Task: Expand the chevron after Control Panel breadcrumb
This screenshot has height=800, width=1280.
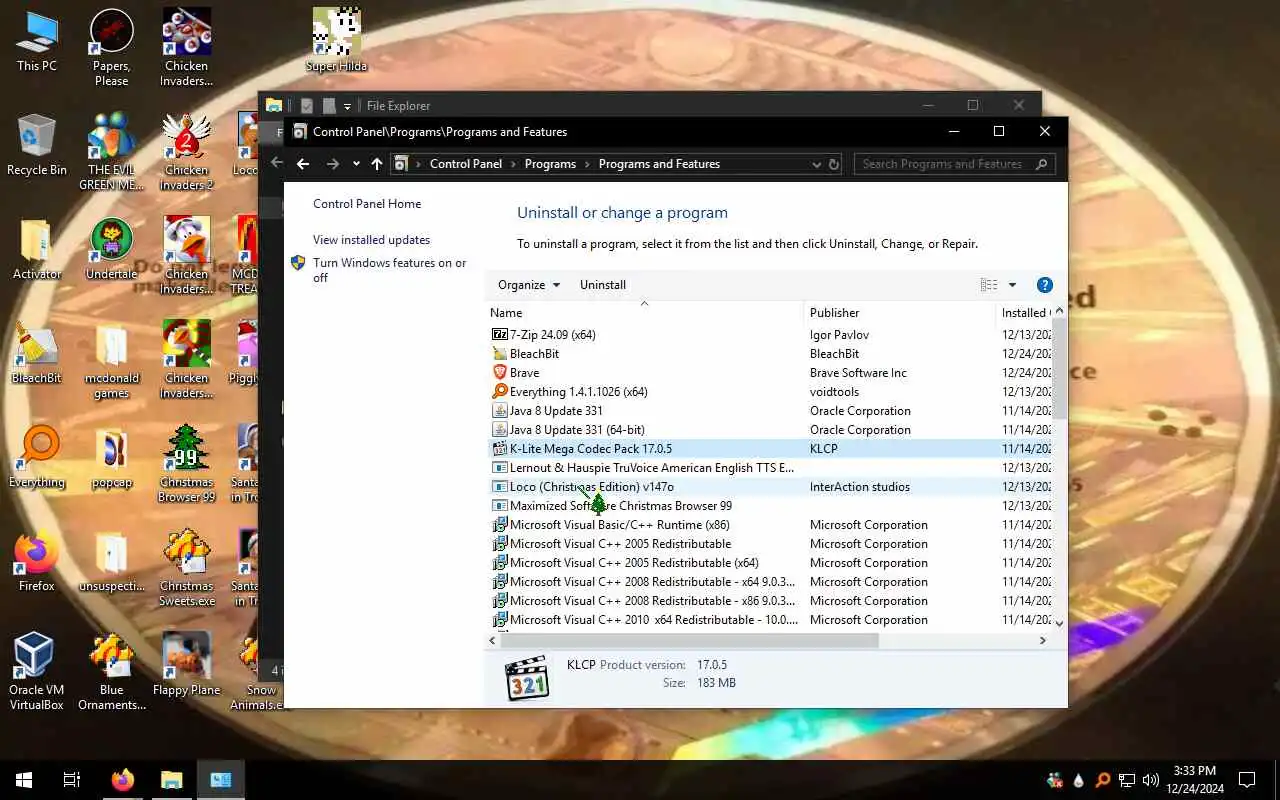Action: coord(513,164)
